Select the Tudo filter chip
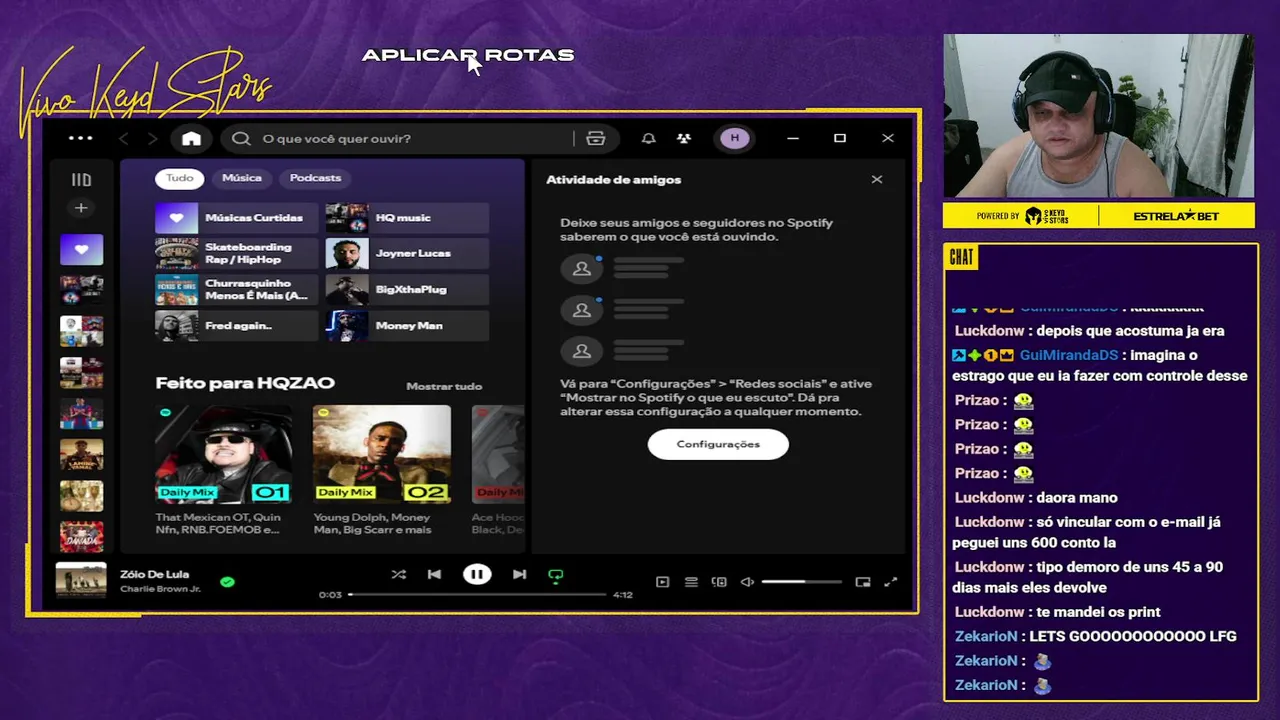This screenshot has width=1280, height=720. pos(180,178)
